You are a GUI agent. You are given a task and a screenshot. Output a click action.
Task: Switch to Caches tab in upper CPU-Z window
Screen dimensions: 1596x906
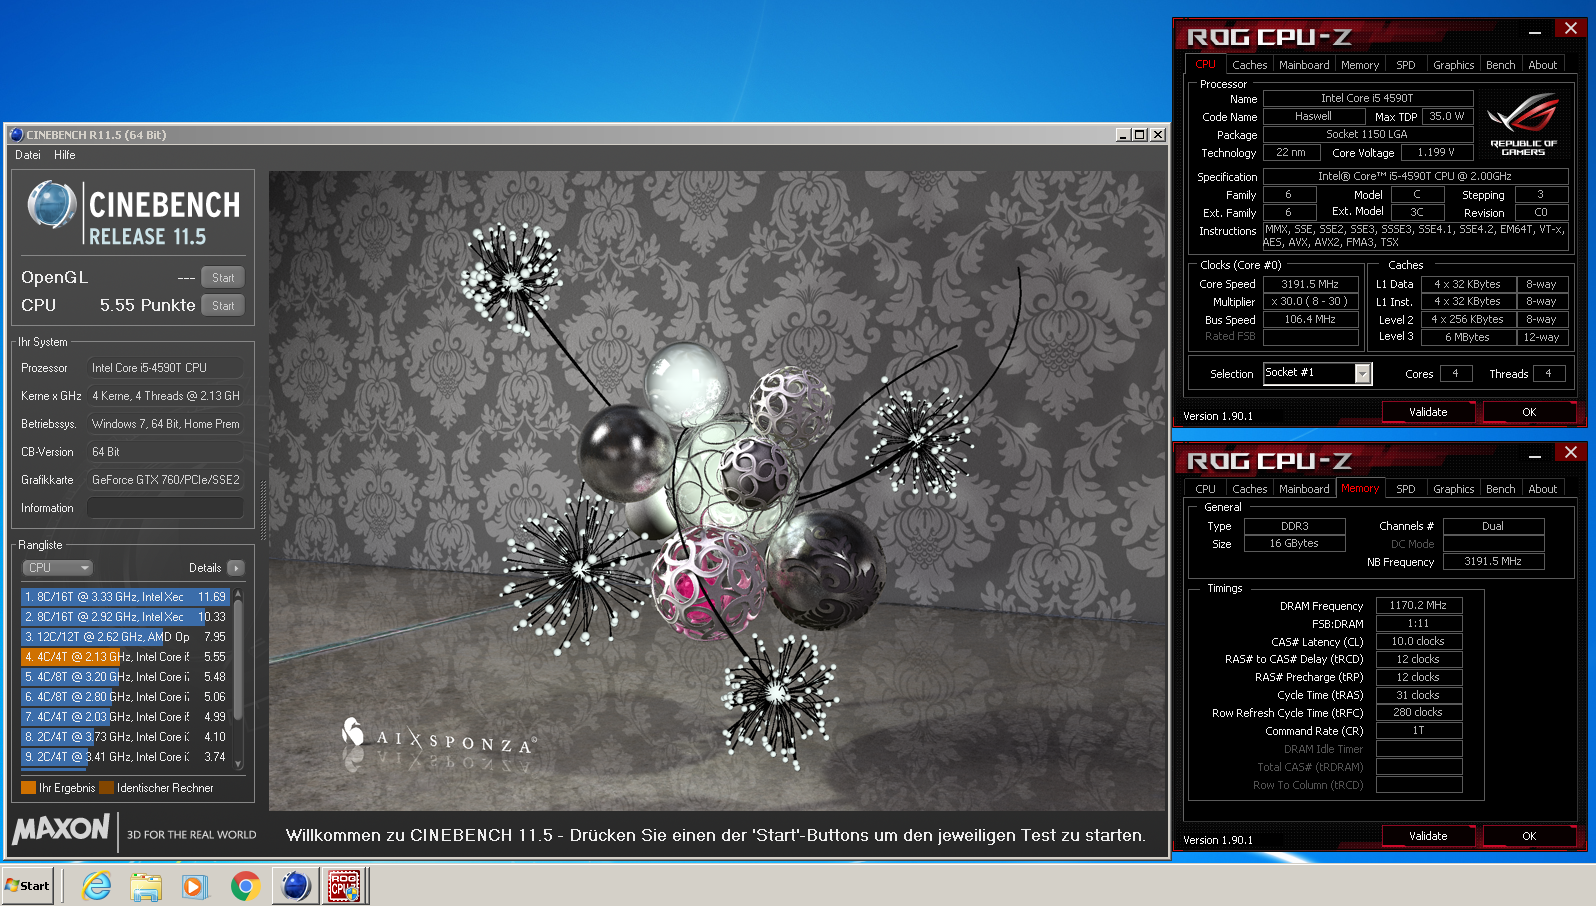tap(1249, 65)
